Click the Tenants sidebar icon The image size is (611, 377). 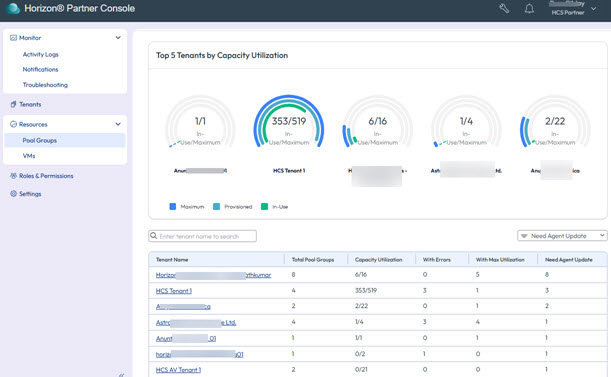(x=13, y=104)
